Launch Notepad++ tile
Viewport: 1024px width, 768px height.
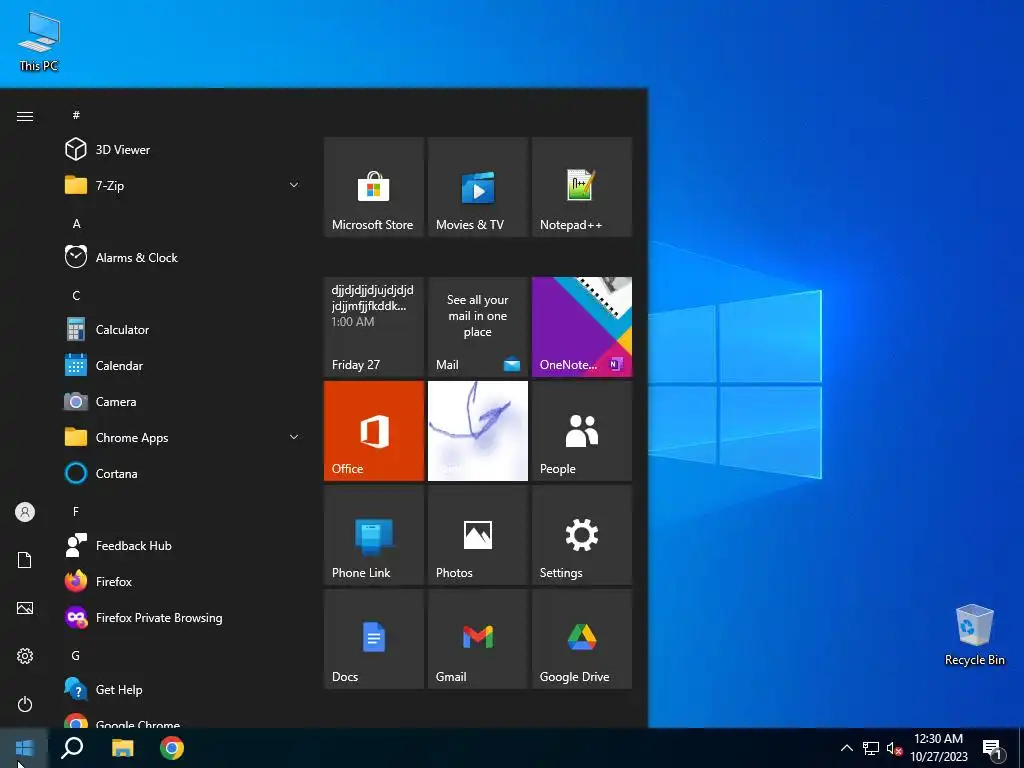(582, 187)
